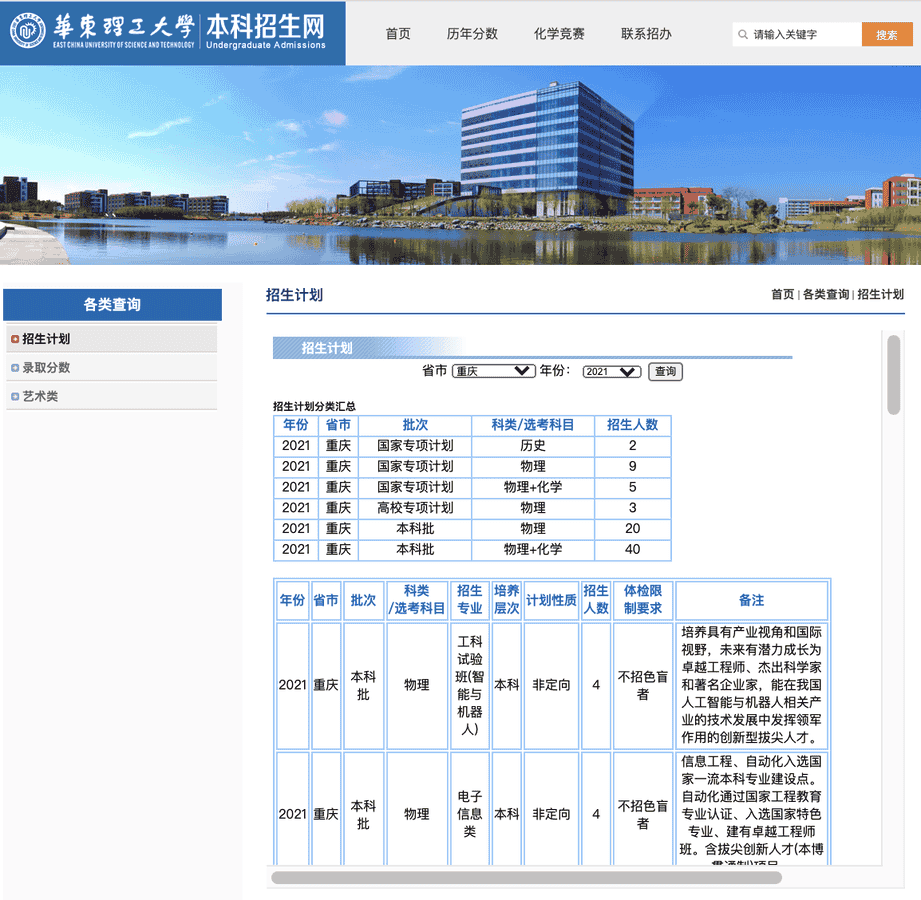Click the red bullet icon beside 招生计划
Viewport: 921px width, 900px height.
pyautogui.click(x=15, y=339)
